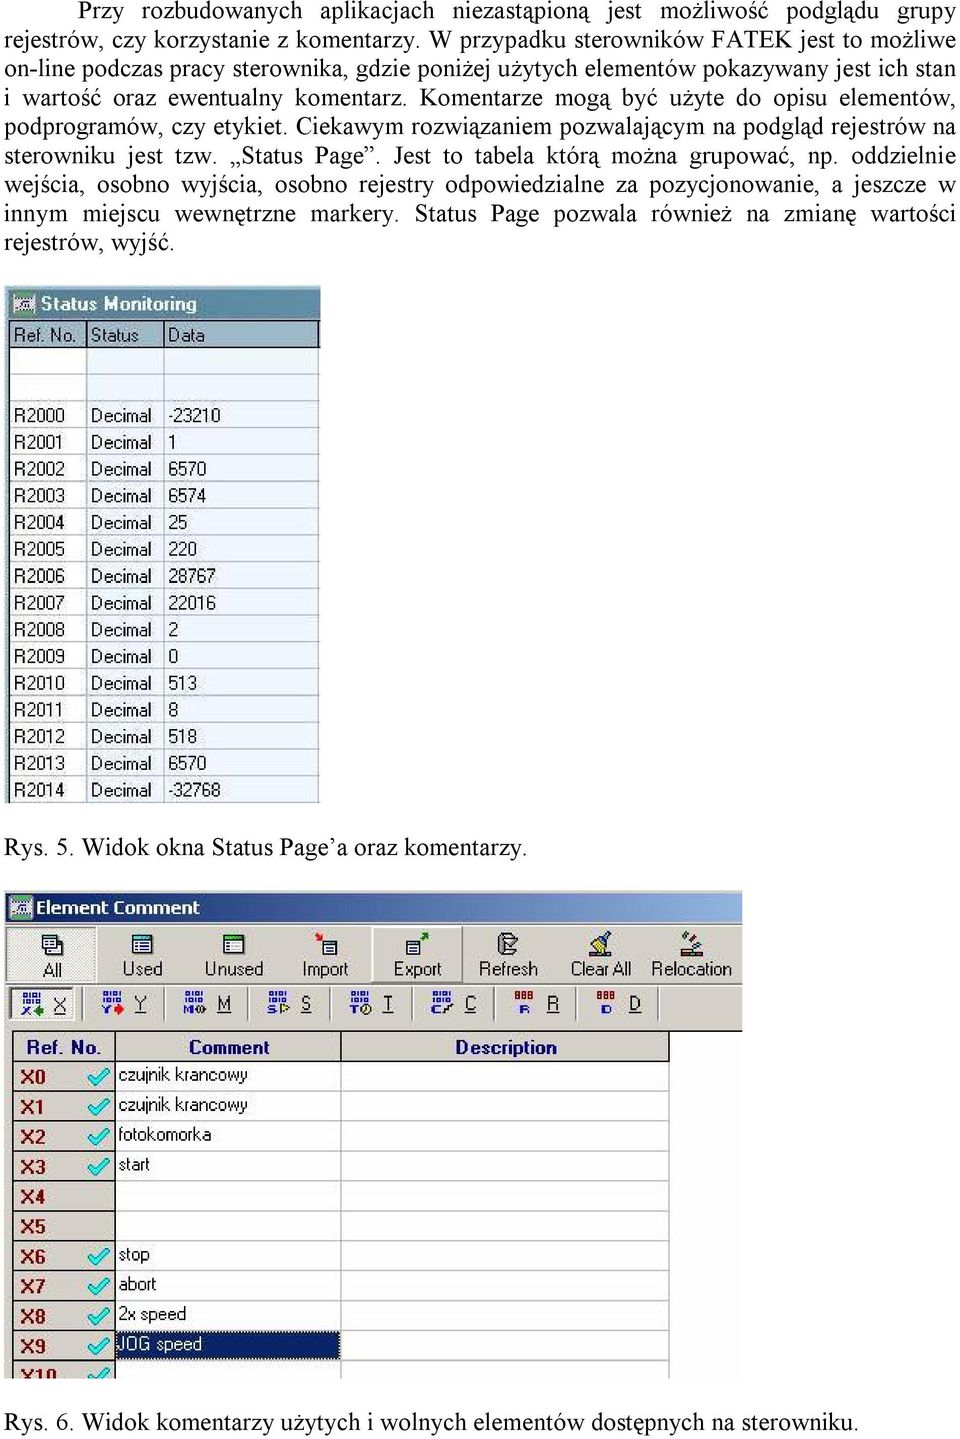Click the Status Monitoring title bar icon
960x1439 pixels.
(25, 303)
